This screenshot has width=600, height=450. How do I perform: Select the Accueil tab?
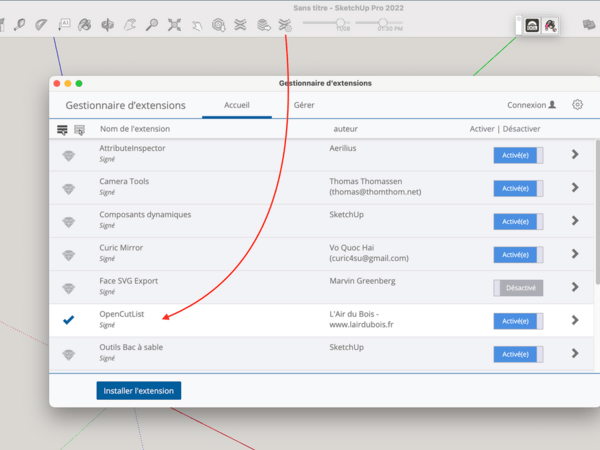[x=237, y=104]
